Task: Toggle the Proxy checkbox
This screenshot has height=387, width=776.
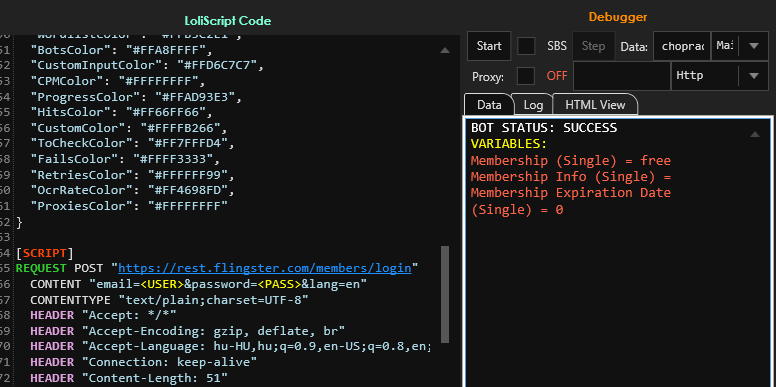Action: click(x=526, y=76)
